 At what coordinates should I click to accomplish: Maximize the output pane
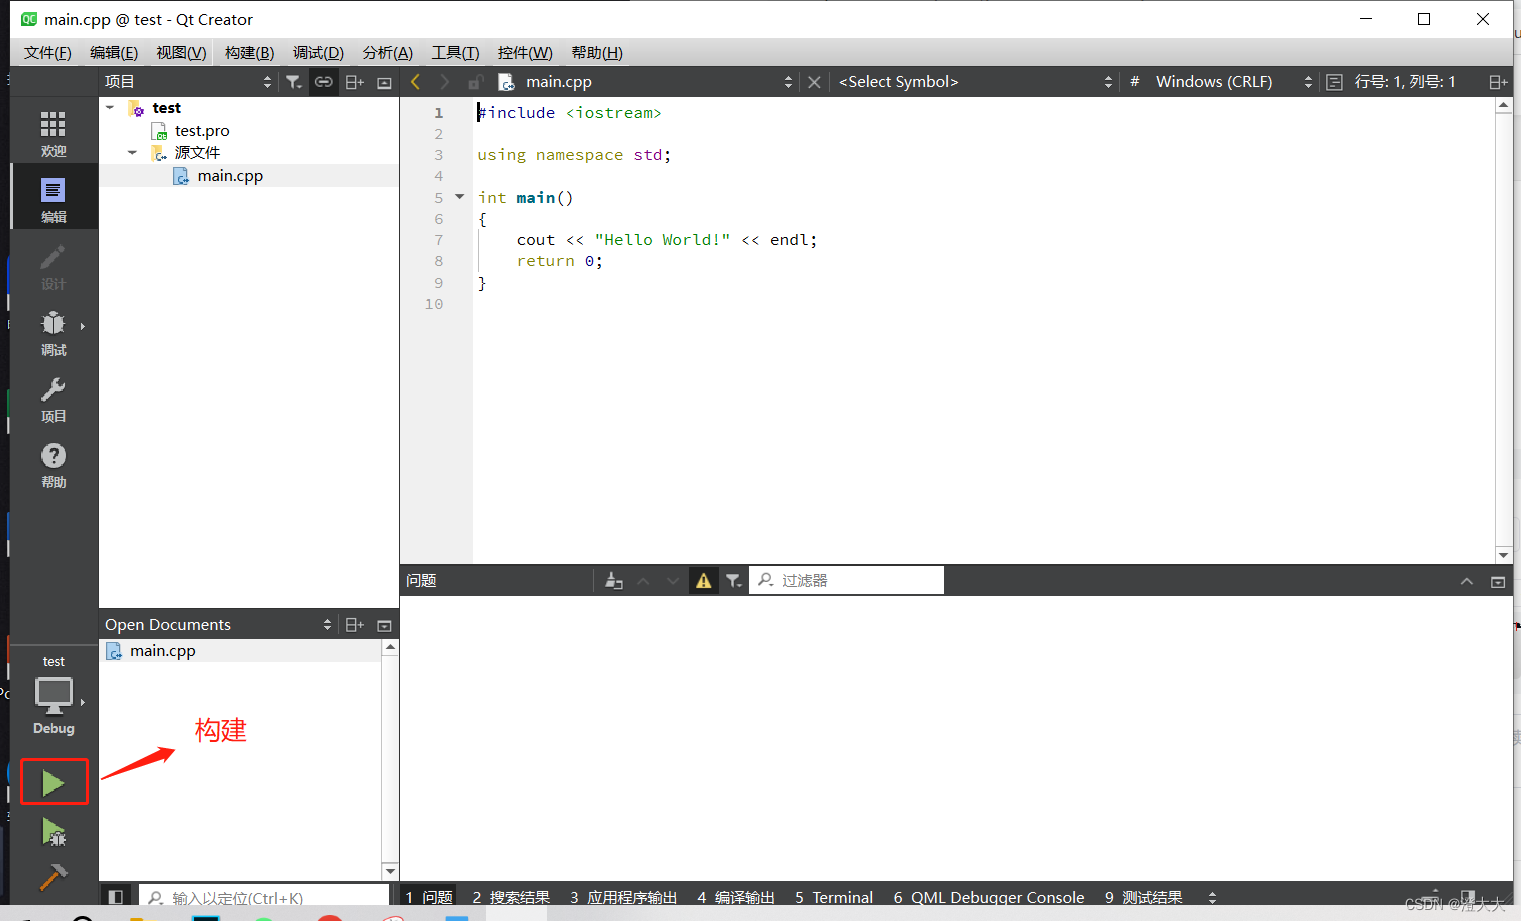coord(1466,582)
